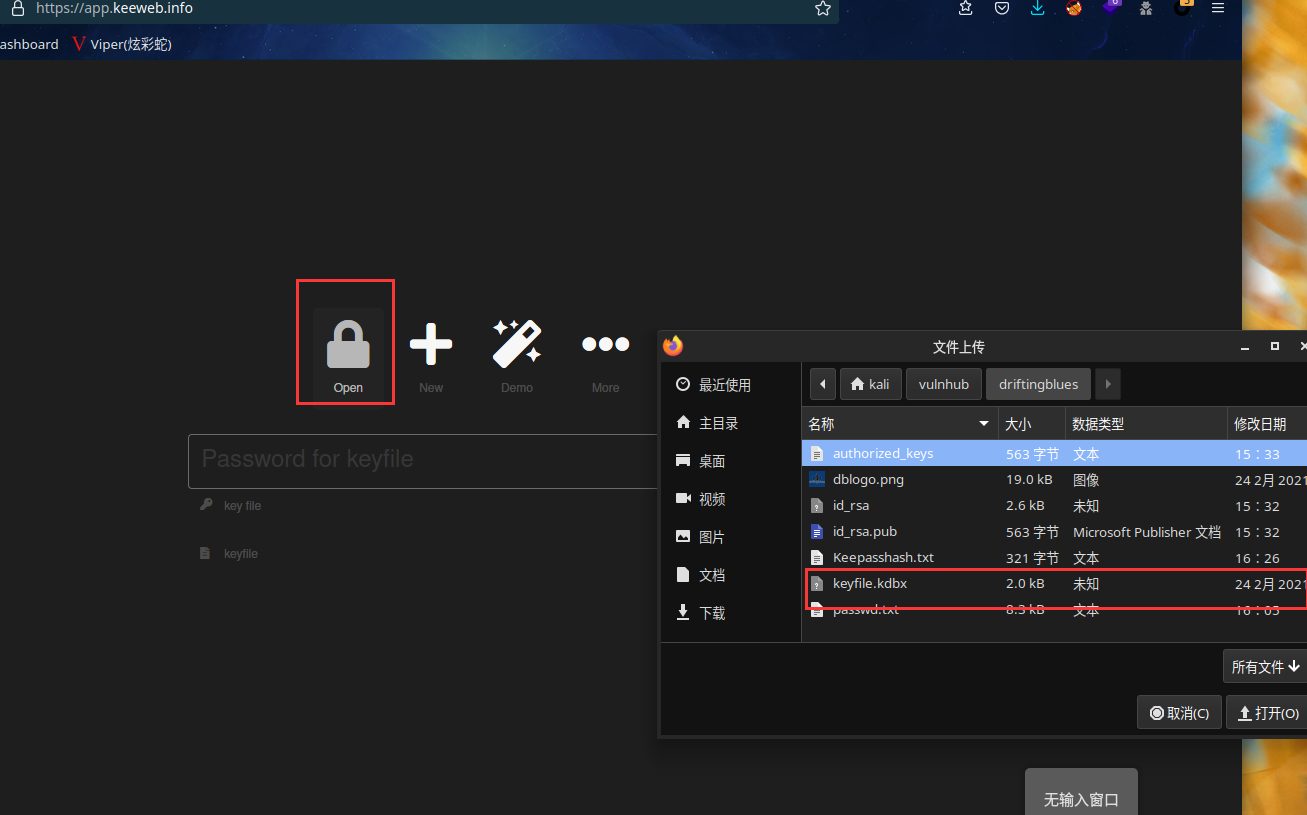Click the path bar left arrow
This screenshot has width=1307, height=815.
click(822, 384)
